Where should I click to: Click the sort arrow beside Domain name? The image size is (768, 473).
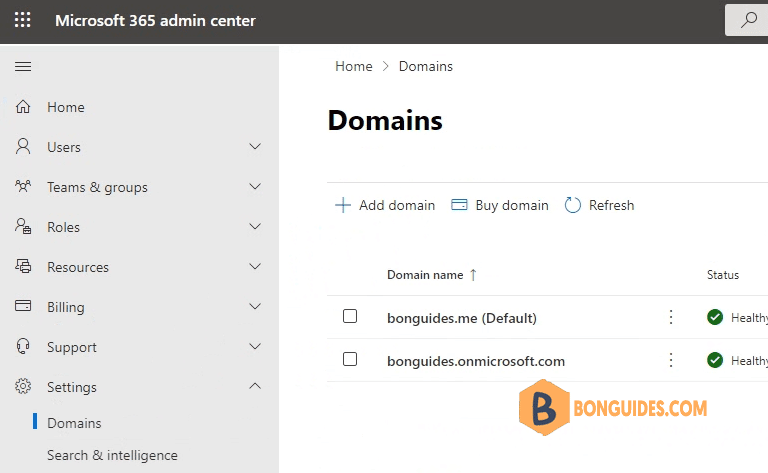(x=473, y=275)
